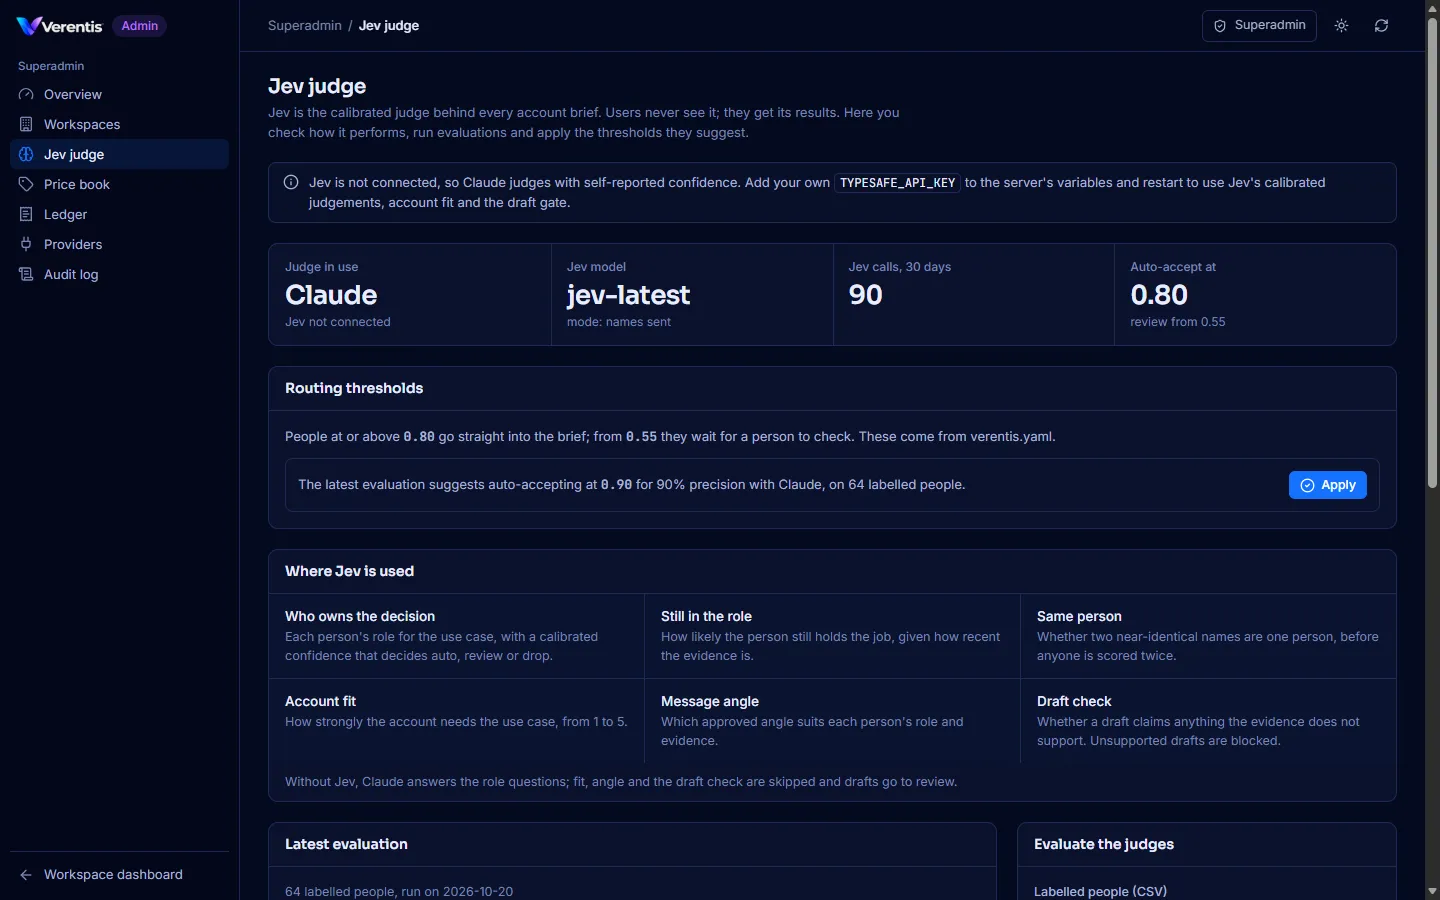Select Price book in the sidebar
1440x900 pixels.
coord(119,184)
